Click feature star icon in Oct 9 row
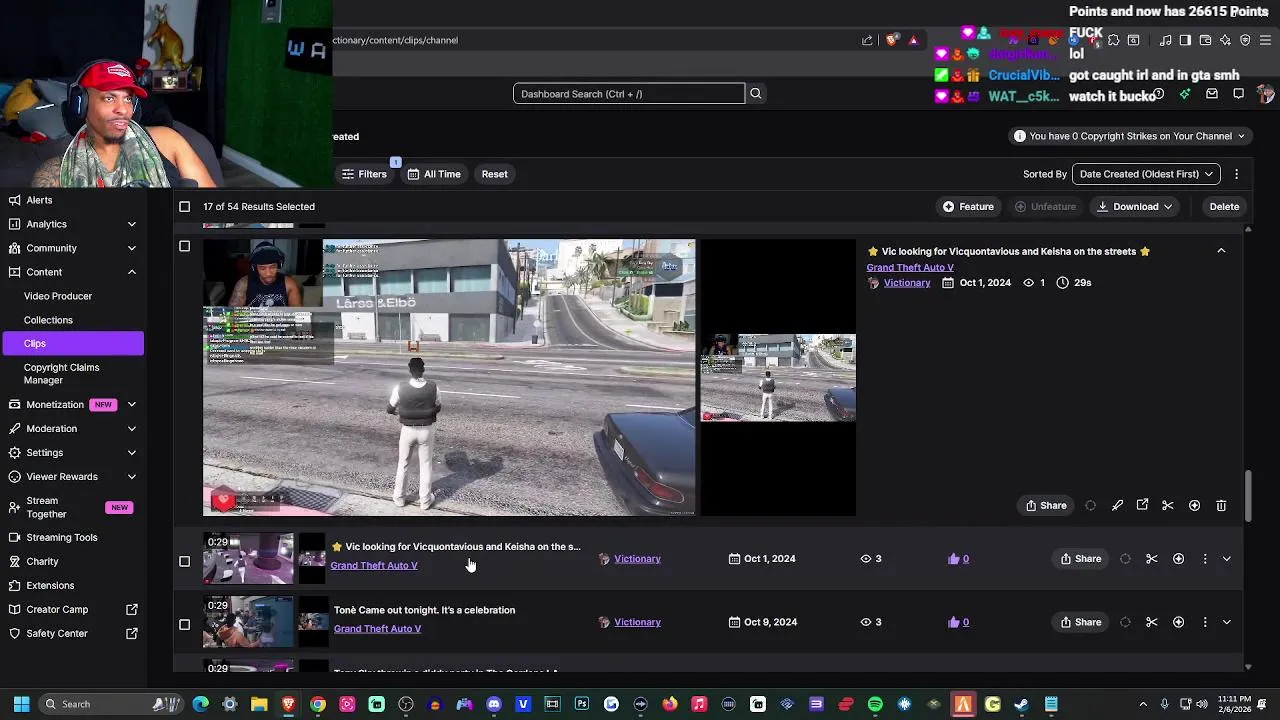This screenshot has width=1280, height=720. 1178,622
